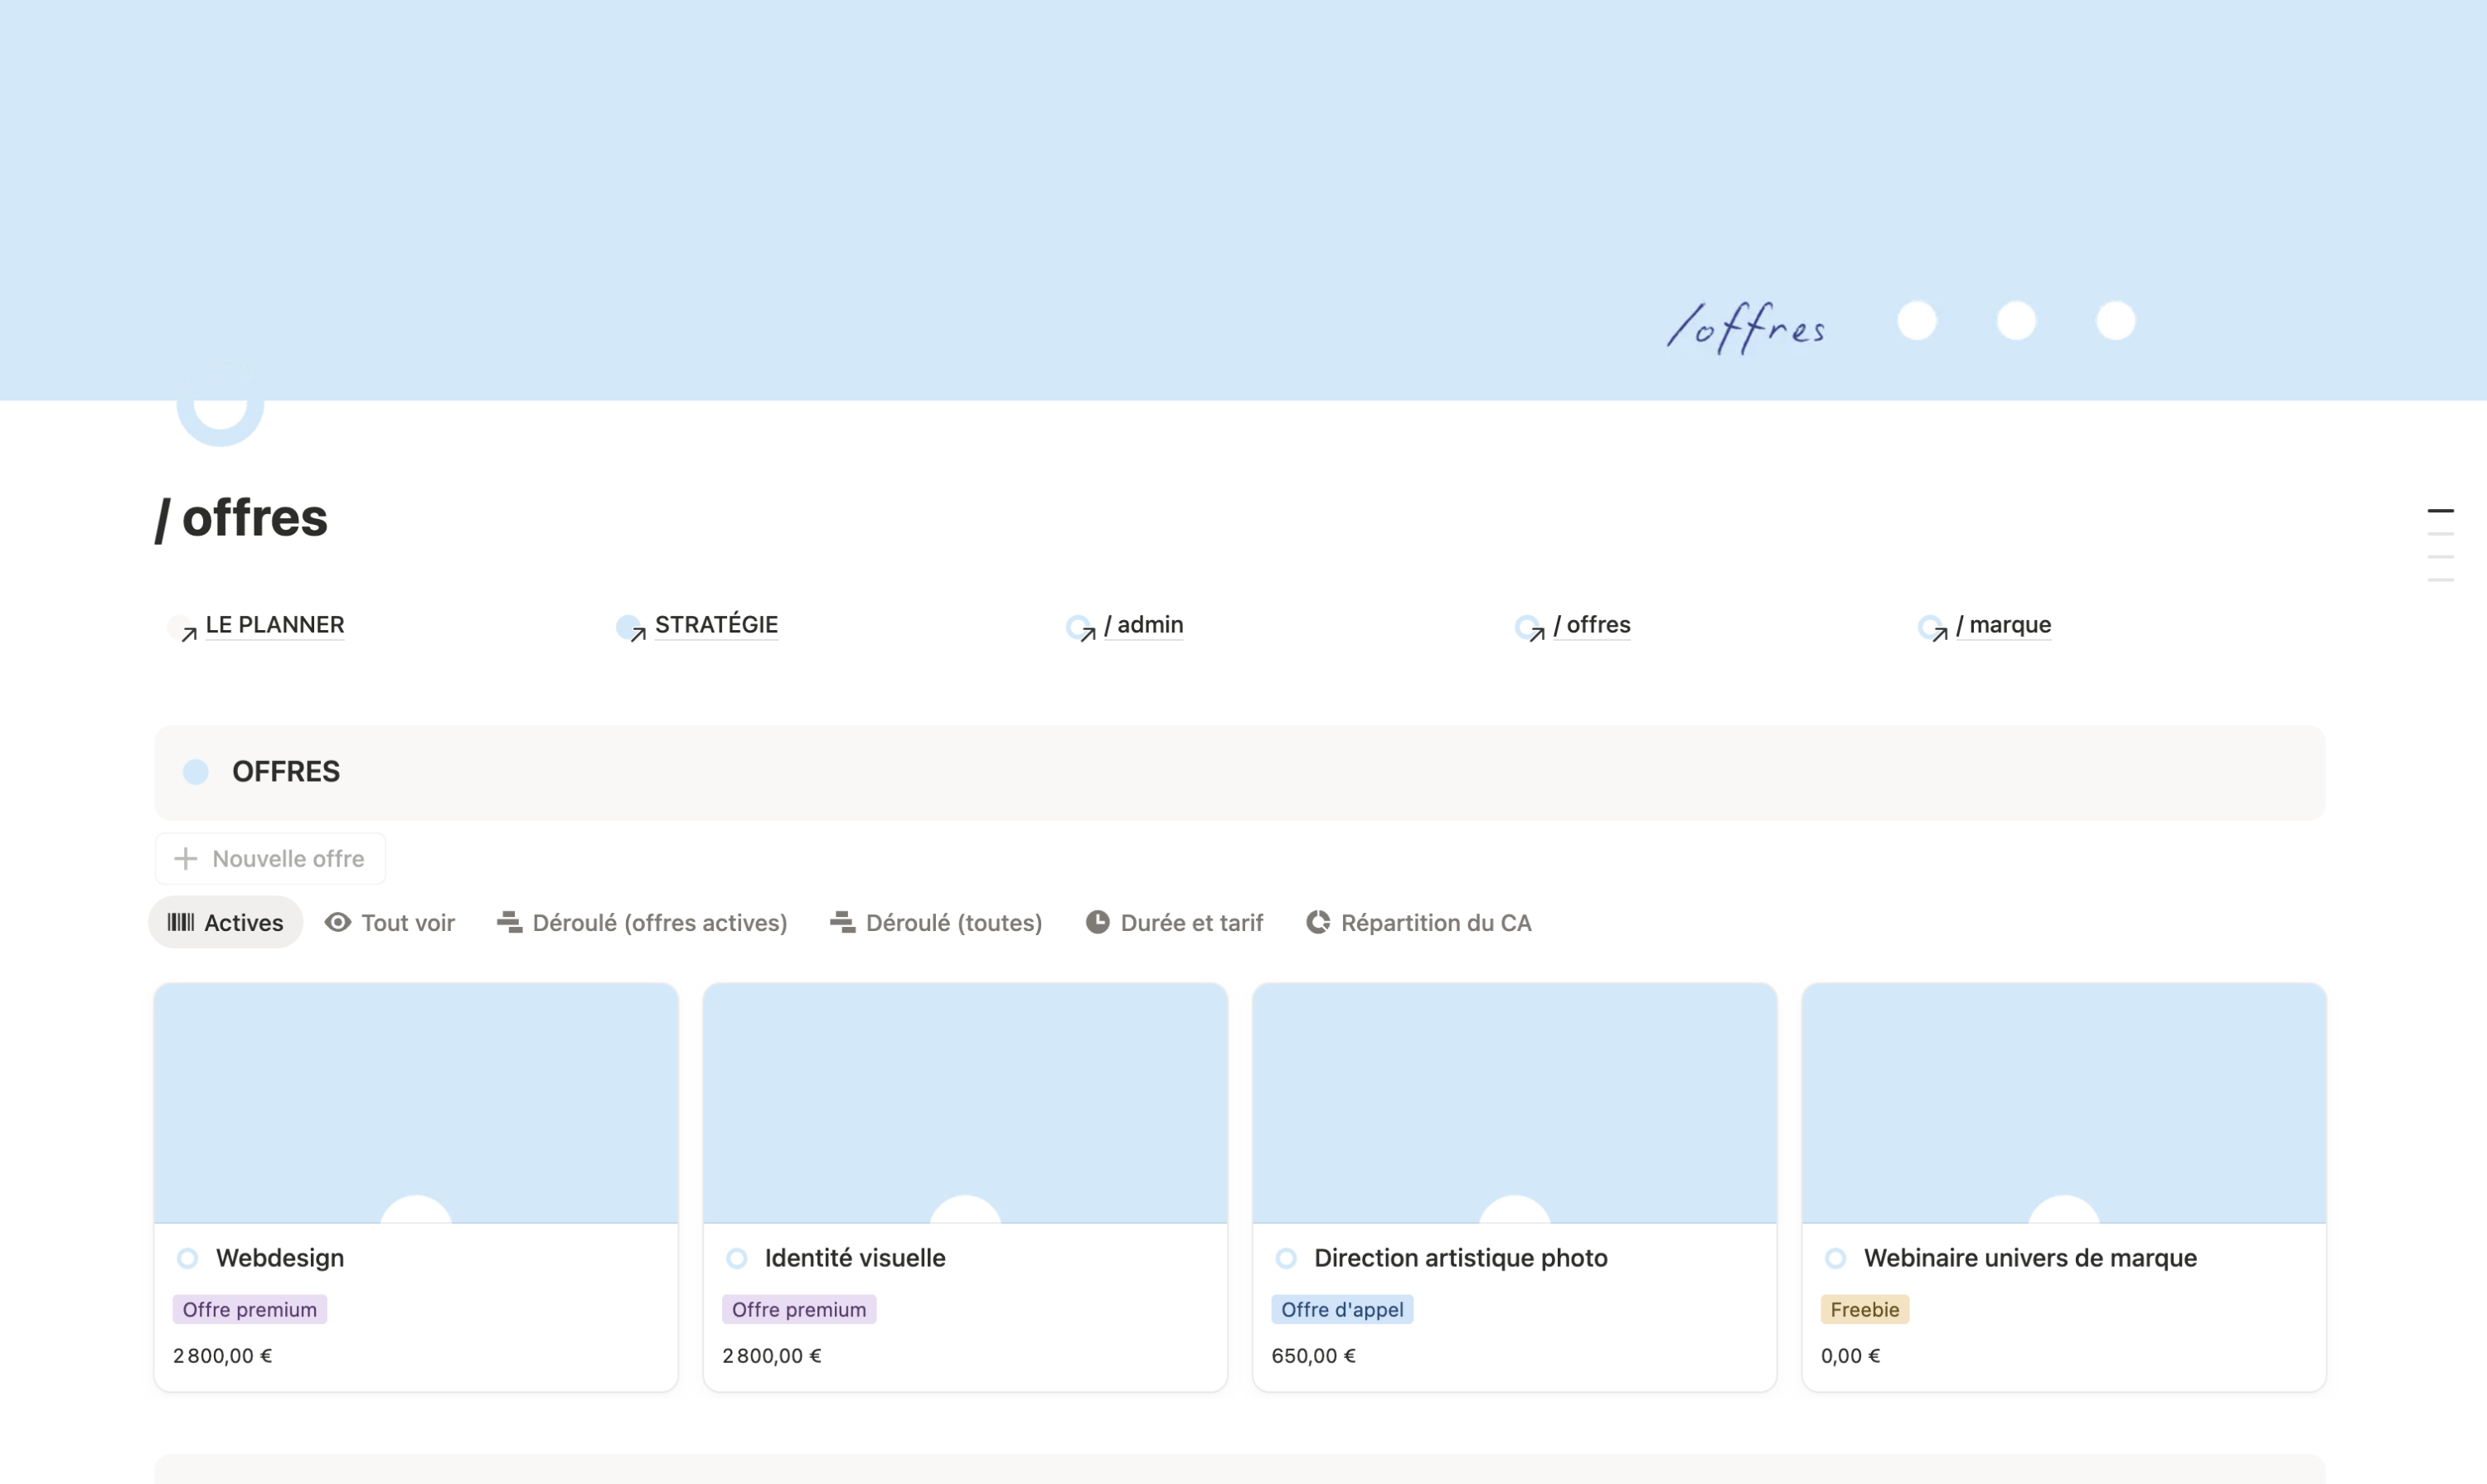This screenshot has width=2487, height=1484.
Task: Click the barcode icon on Actives view
Action: click(x=181, y=922)
